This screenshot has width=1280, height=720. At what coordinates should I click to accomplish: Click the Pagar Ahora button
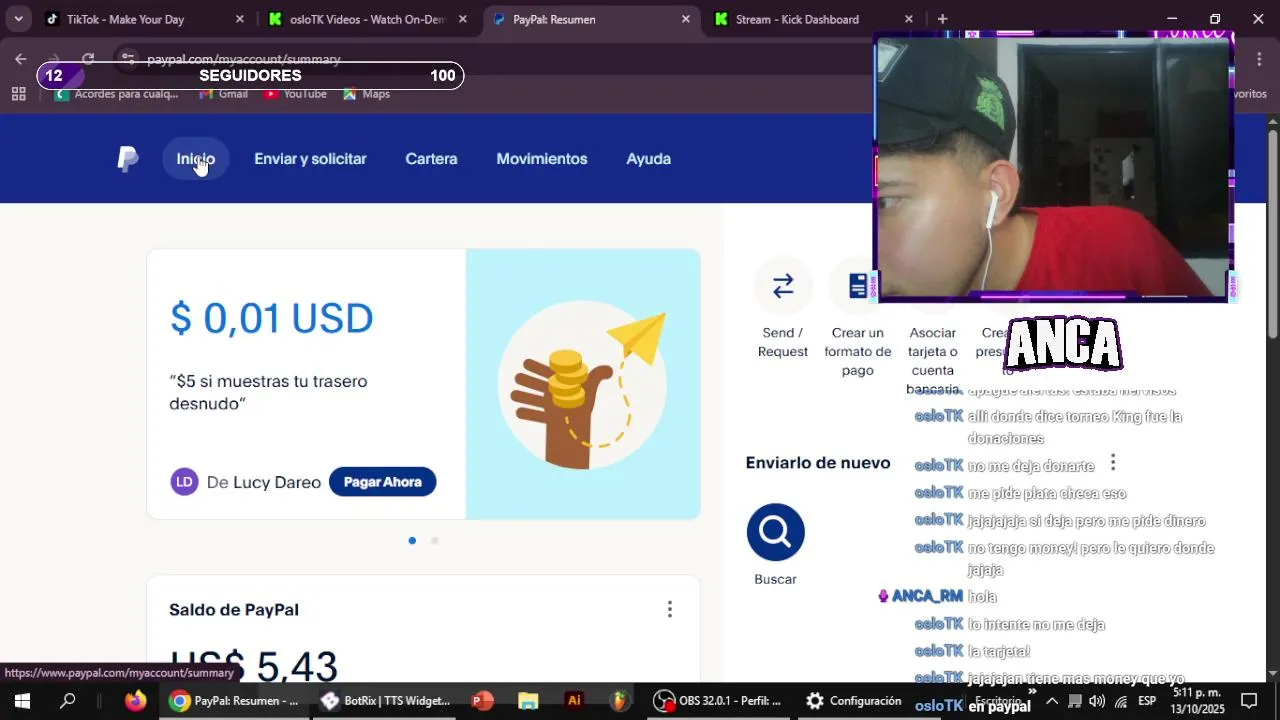click(382, 482)
